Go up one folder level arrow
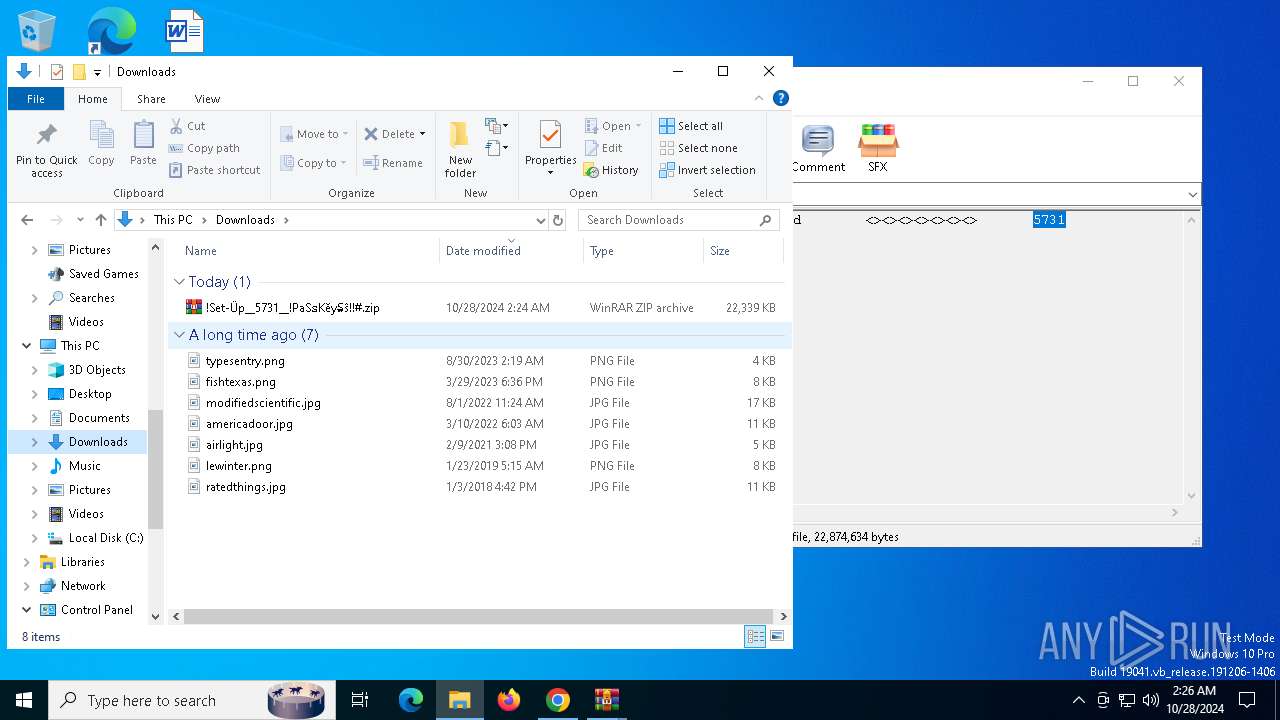Image resolution: width=1280 pixels, height=720 pixels. [101, 220]
